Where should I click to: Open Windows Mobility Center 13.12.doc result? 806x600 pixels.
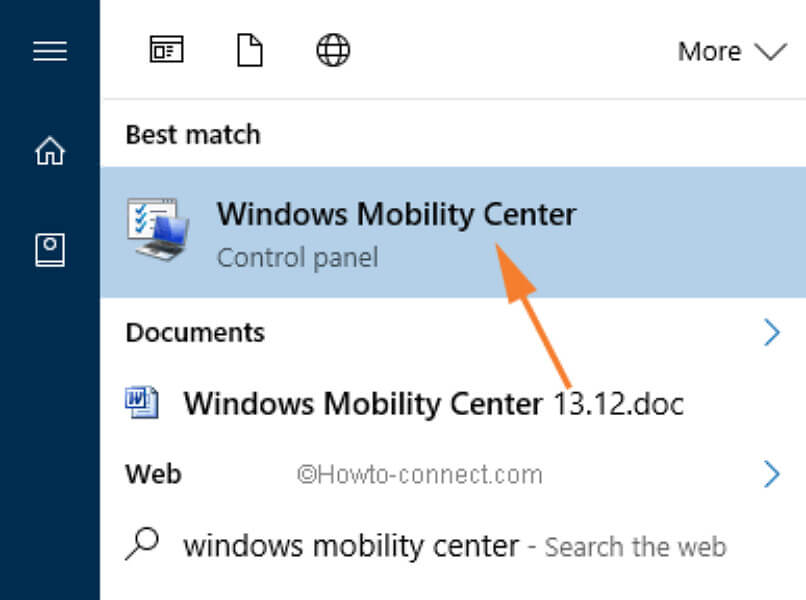click(433, 403)
